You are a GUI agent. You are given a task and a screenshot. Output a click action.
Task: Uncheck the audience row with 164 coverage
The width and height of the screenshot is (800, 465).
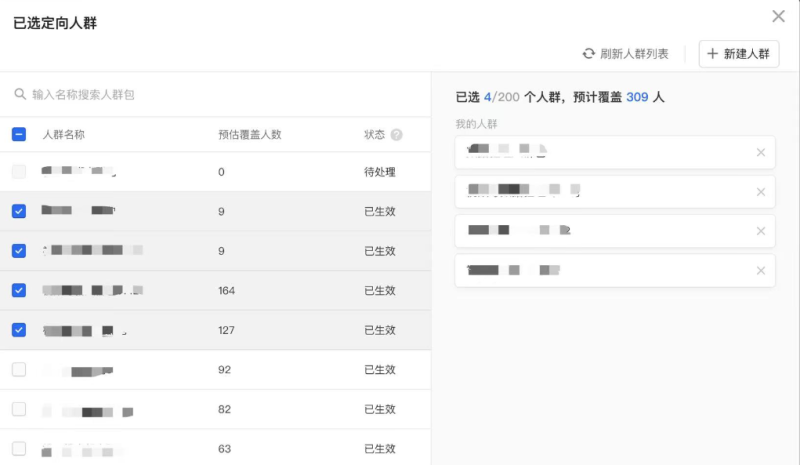19,290
